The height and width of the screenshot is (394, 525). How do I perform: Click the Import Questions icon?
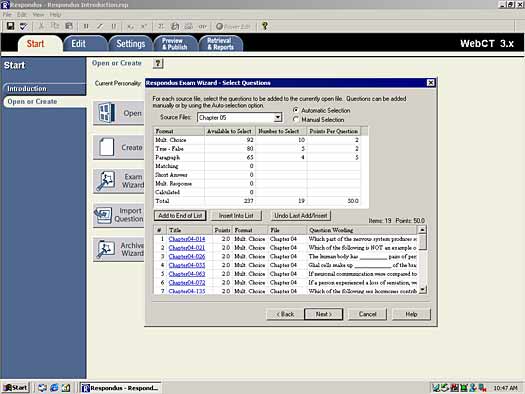(x=103, y=215)
